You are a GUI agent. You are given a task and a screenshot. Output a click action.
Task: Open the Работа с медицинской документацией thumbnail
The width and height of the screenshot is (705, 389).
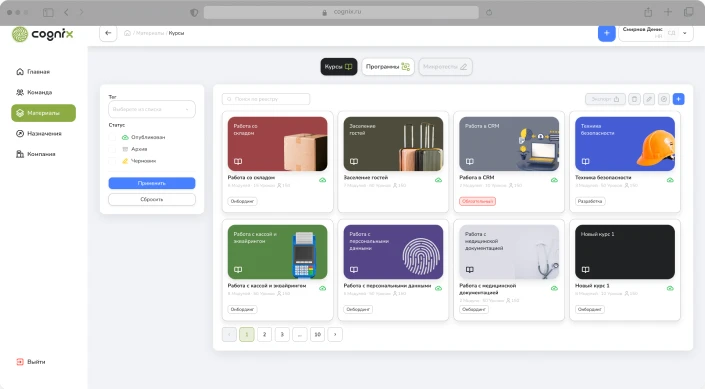(x=509, y=252)
